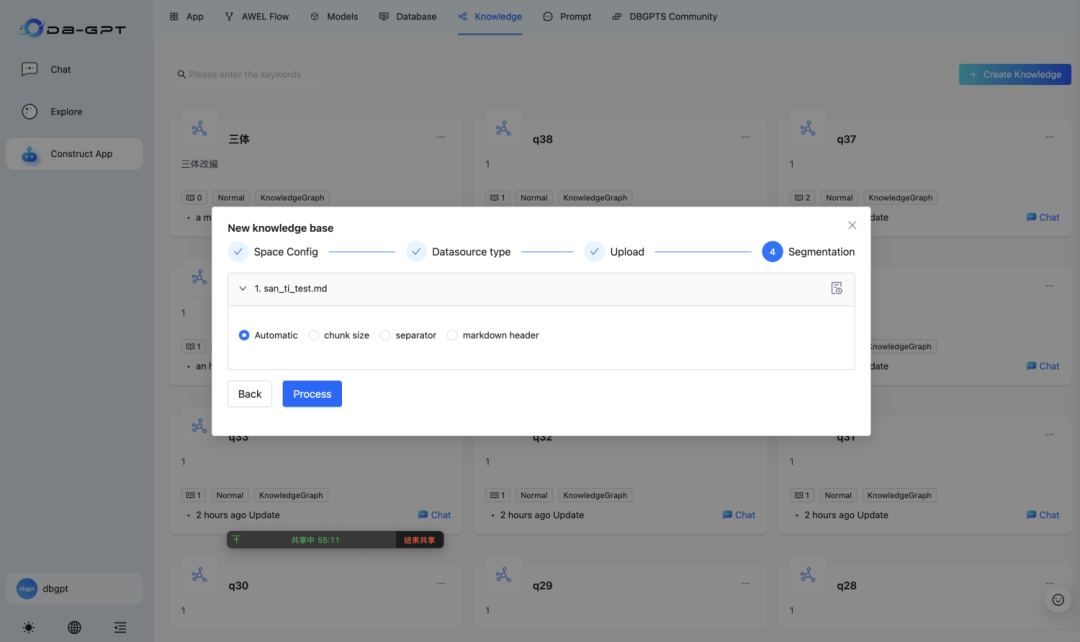
Task: Collapse the san_ti_test.md file panel
Action: click(x=242, y=289)
